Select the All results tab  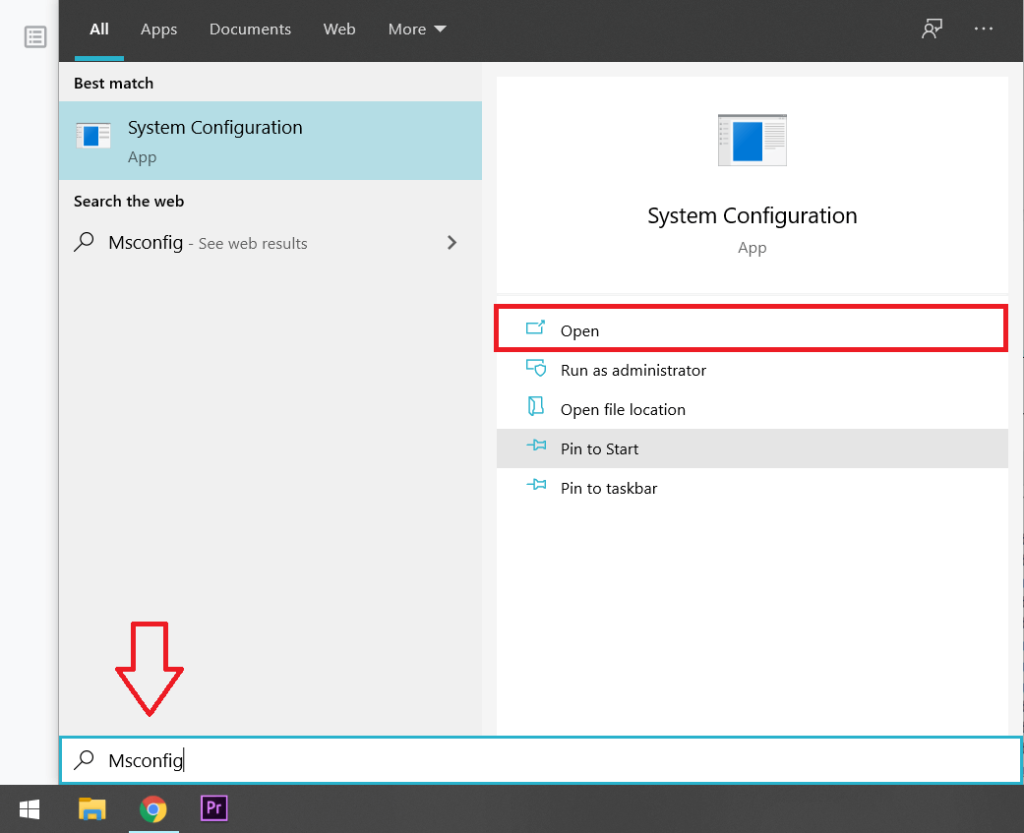[x=99, y=29]
